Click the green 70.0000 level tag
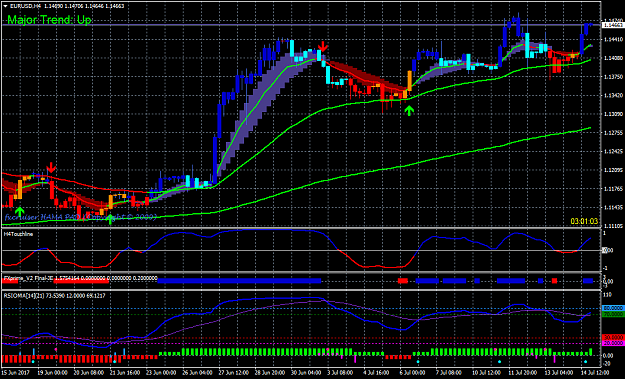Viewport: 625px width, 379px height. [x=613, y=314]
